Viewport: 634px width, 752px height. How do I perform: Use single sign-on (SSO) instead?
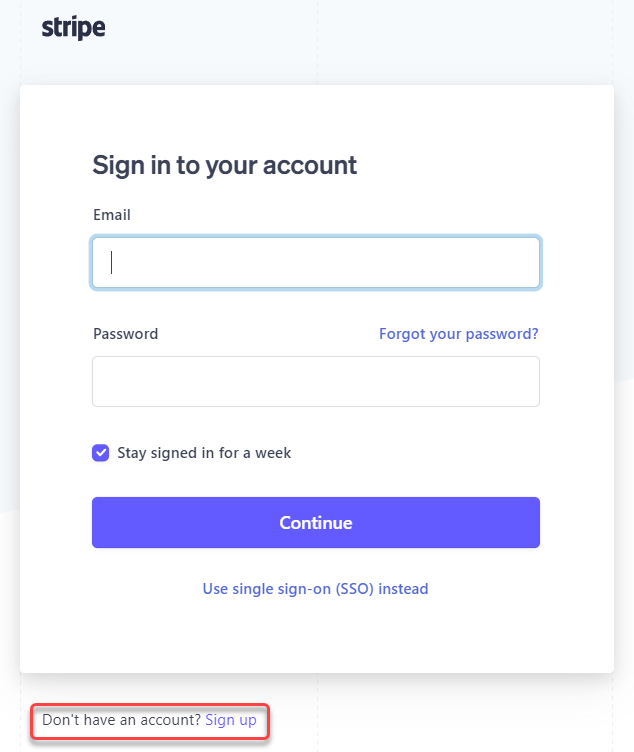pyautogui.click(x=316, y=588)
